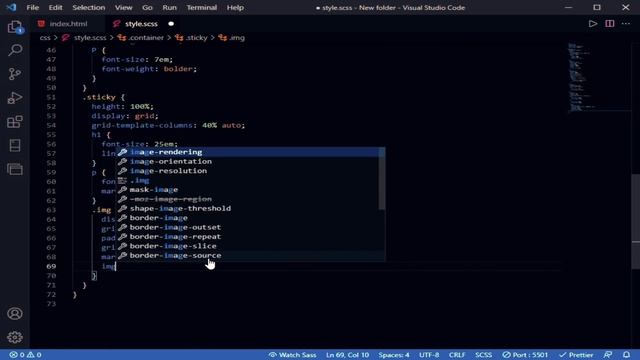Choose border-image-source suggestion
640x360 pixels.
(250, 255)
